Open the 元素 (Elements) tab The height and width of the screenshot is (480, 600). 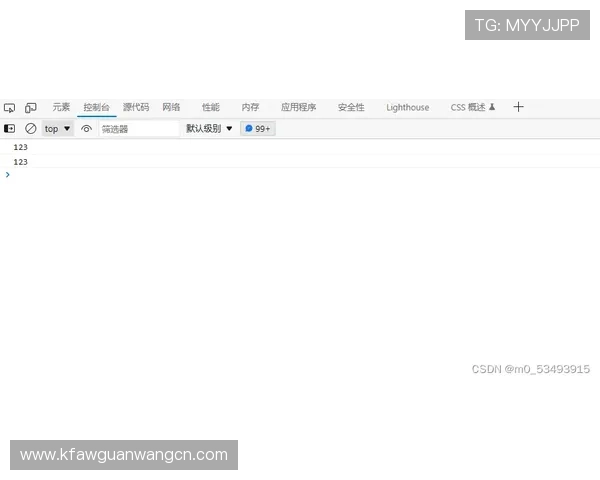[61, 107]
